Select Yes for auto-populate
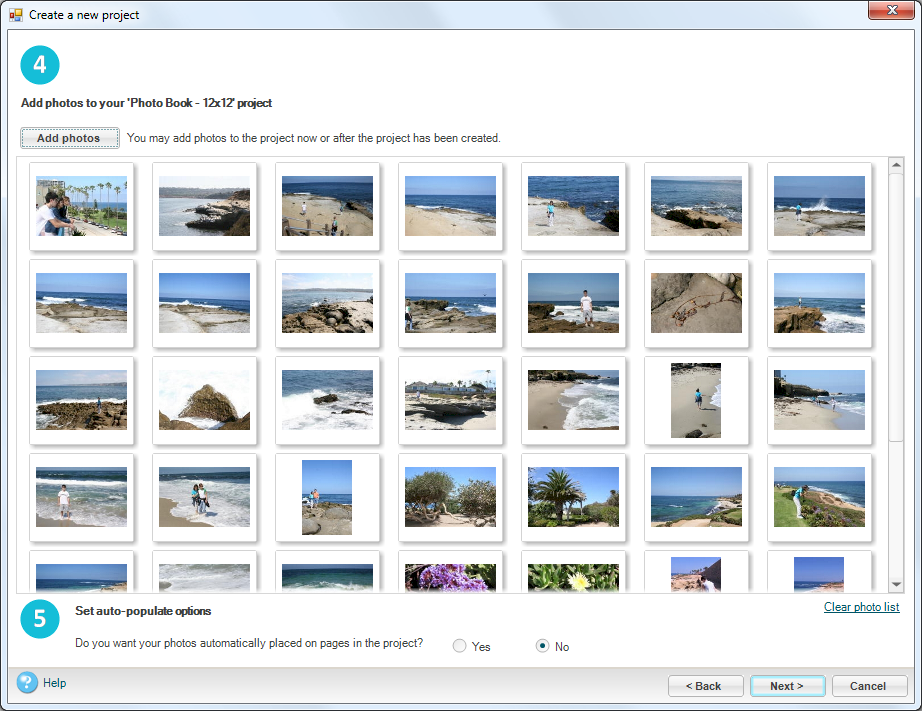Viewport: 922px width, 711px height. (x=459, y=646)
